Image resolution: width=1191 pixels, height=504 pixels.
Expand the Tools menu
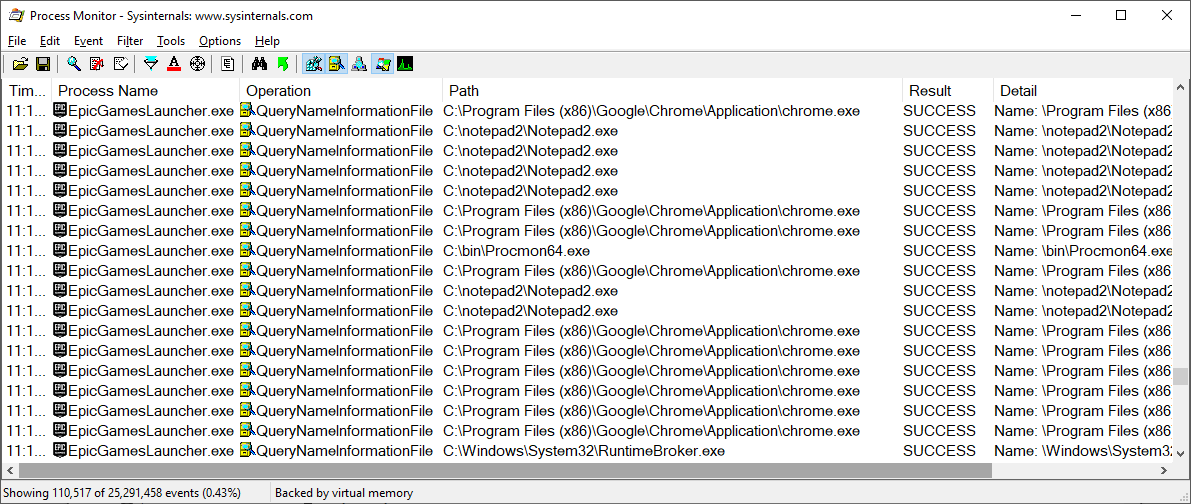pos(171,41)
